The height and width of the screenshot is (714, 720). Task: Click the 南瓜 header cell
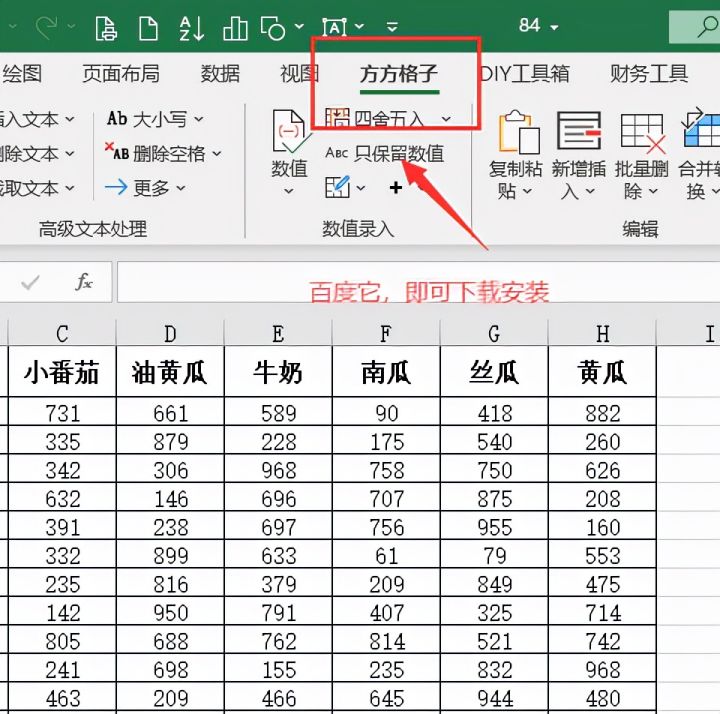[x=386, y=371]
